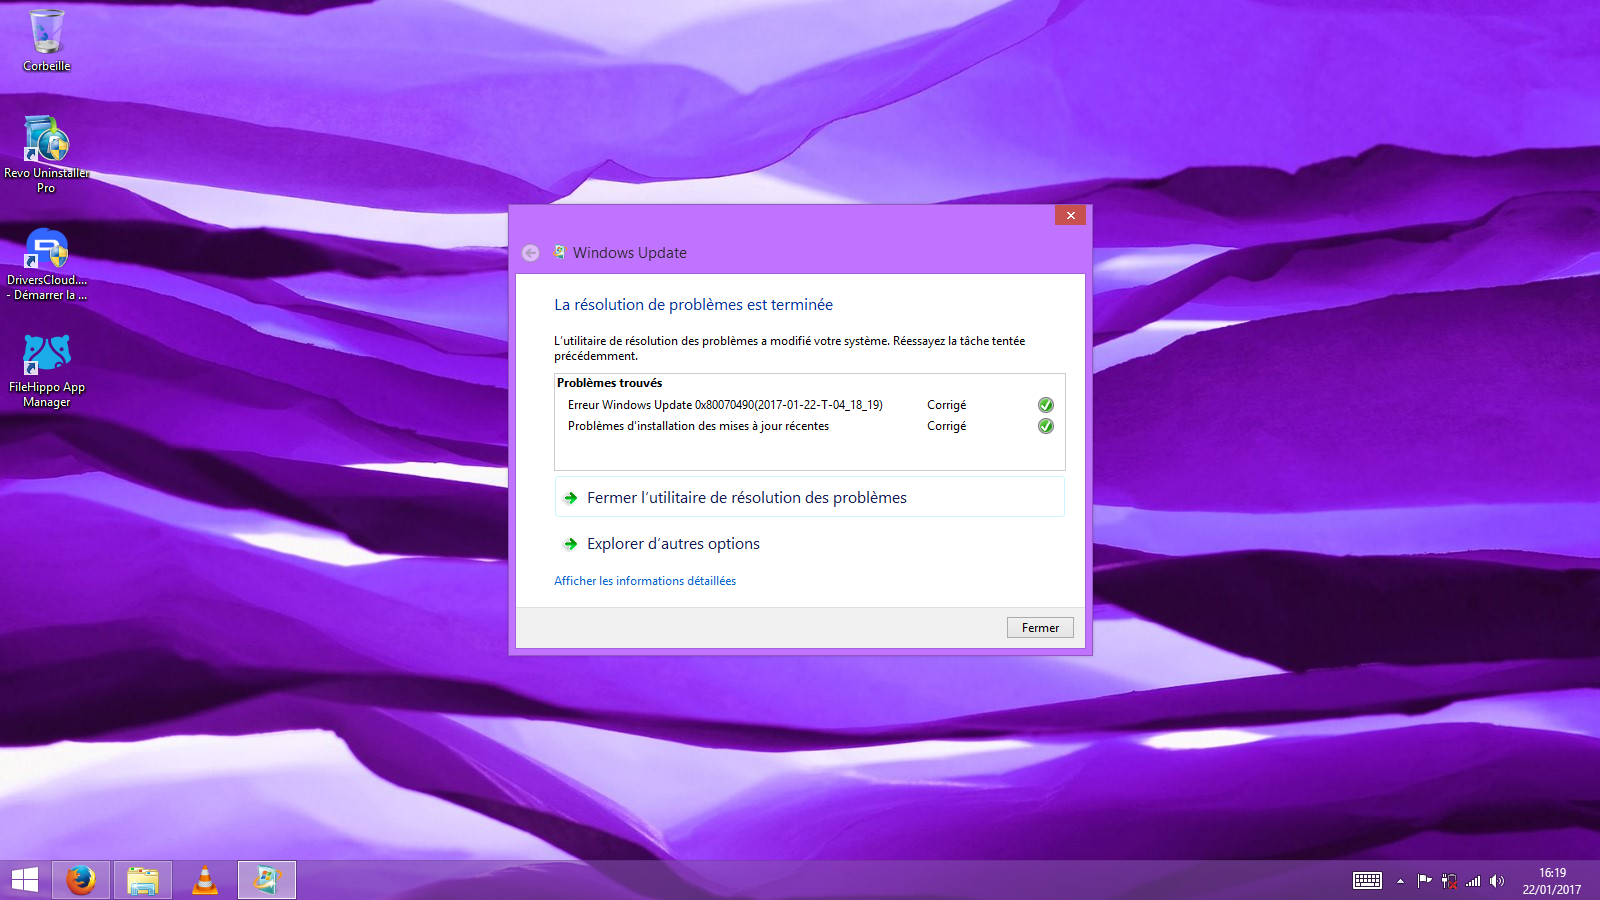Click the network status tray icon
Screen dimensions: 1600x900
[1449, 881]
